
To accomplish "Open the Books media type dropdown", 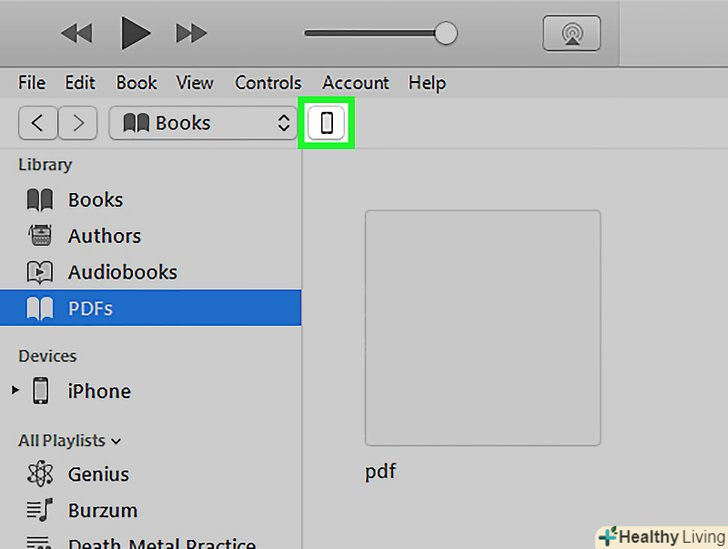I will 206,123.
